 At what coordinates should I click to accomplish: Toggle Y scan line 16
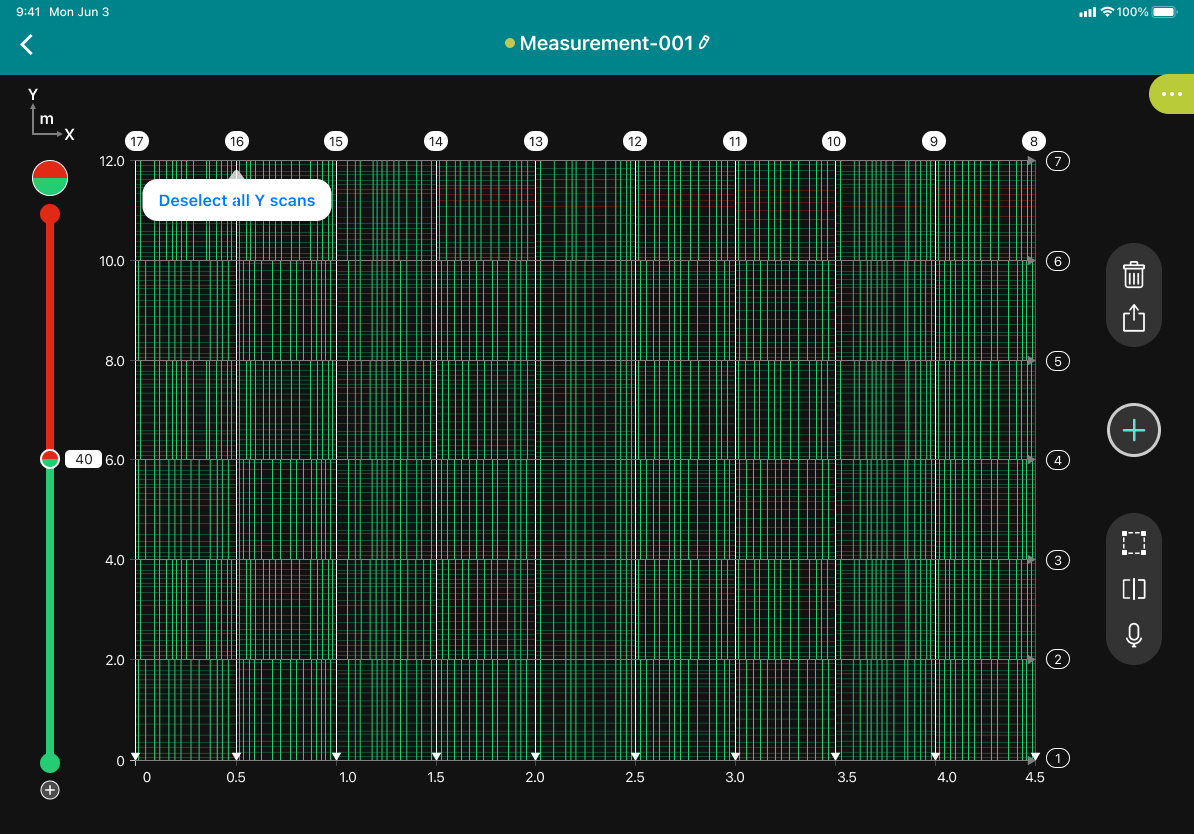click(x=237, y=141)
